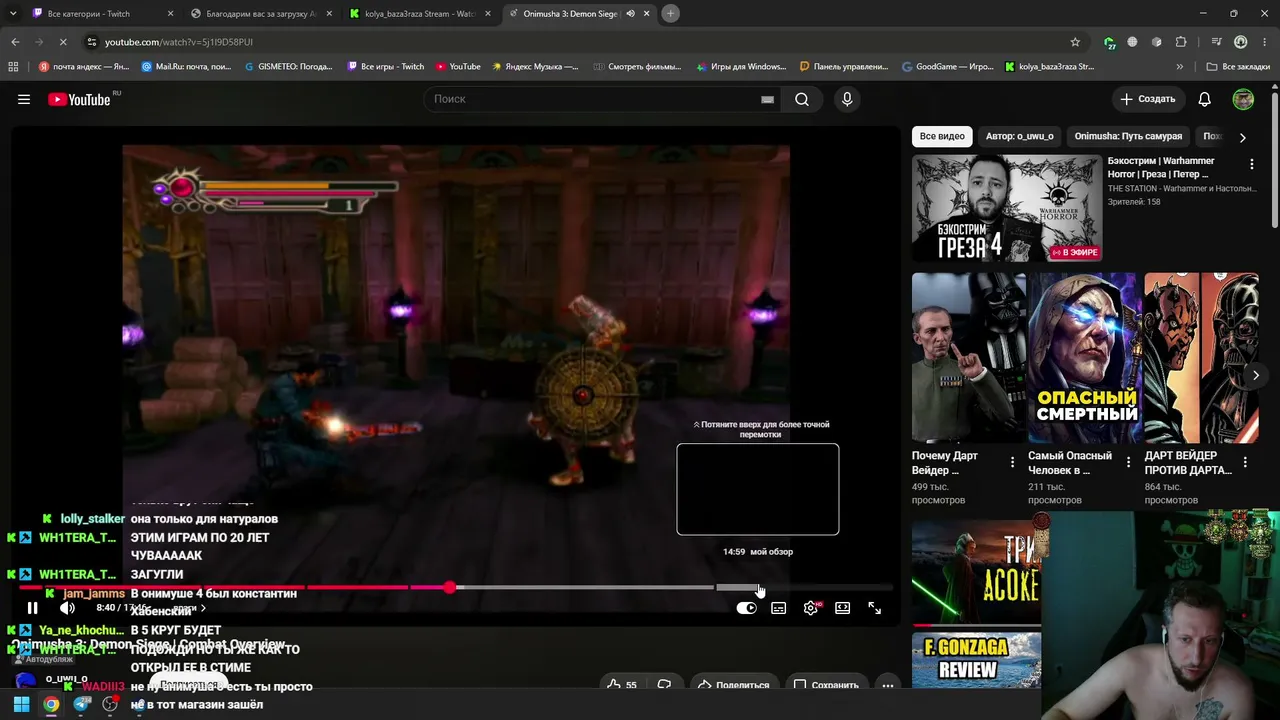
Task: Go to the YouTube home logo
Action: click(80, 99)
